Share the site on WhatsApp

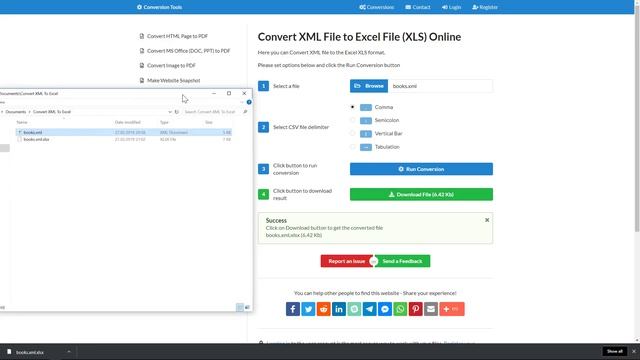pos(400,309)
